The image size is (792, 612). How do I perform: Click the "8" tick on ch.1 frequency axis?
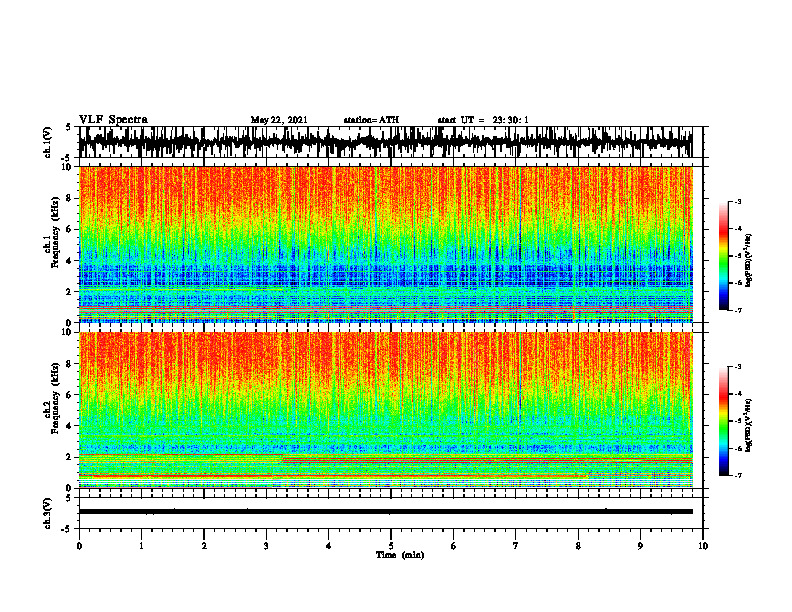coord(70,198)
